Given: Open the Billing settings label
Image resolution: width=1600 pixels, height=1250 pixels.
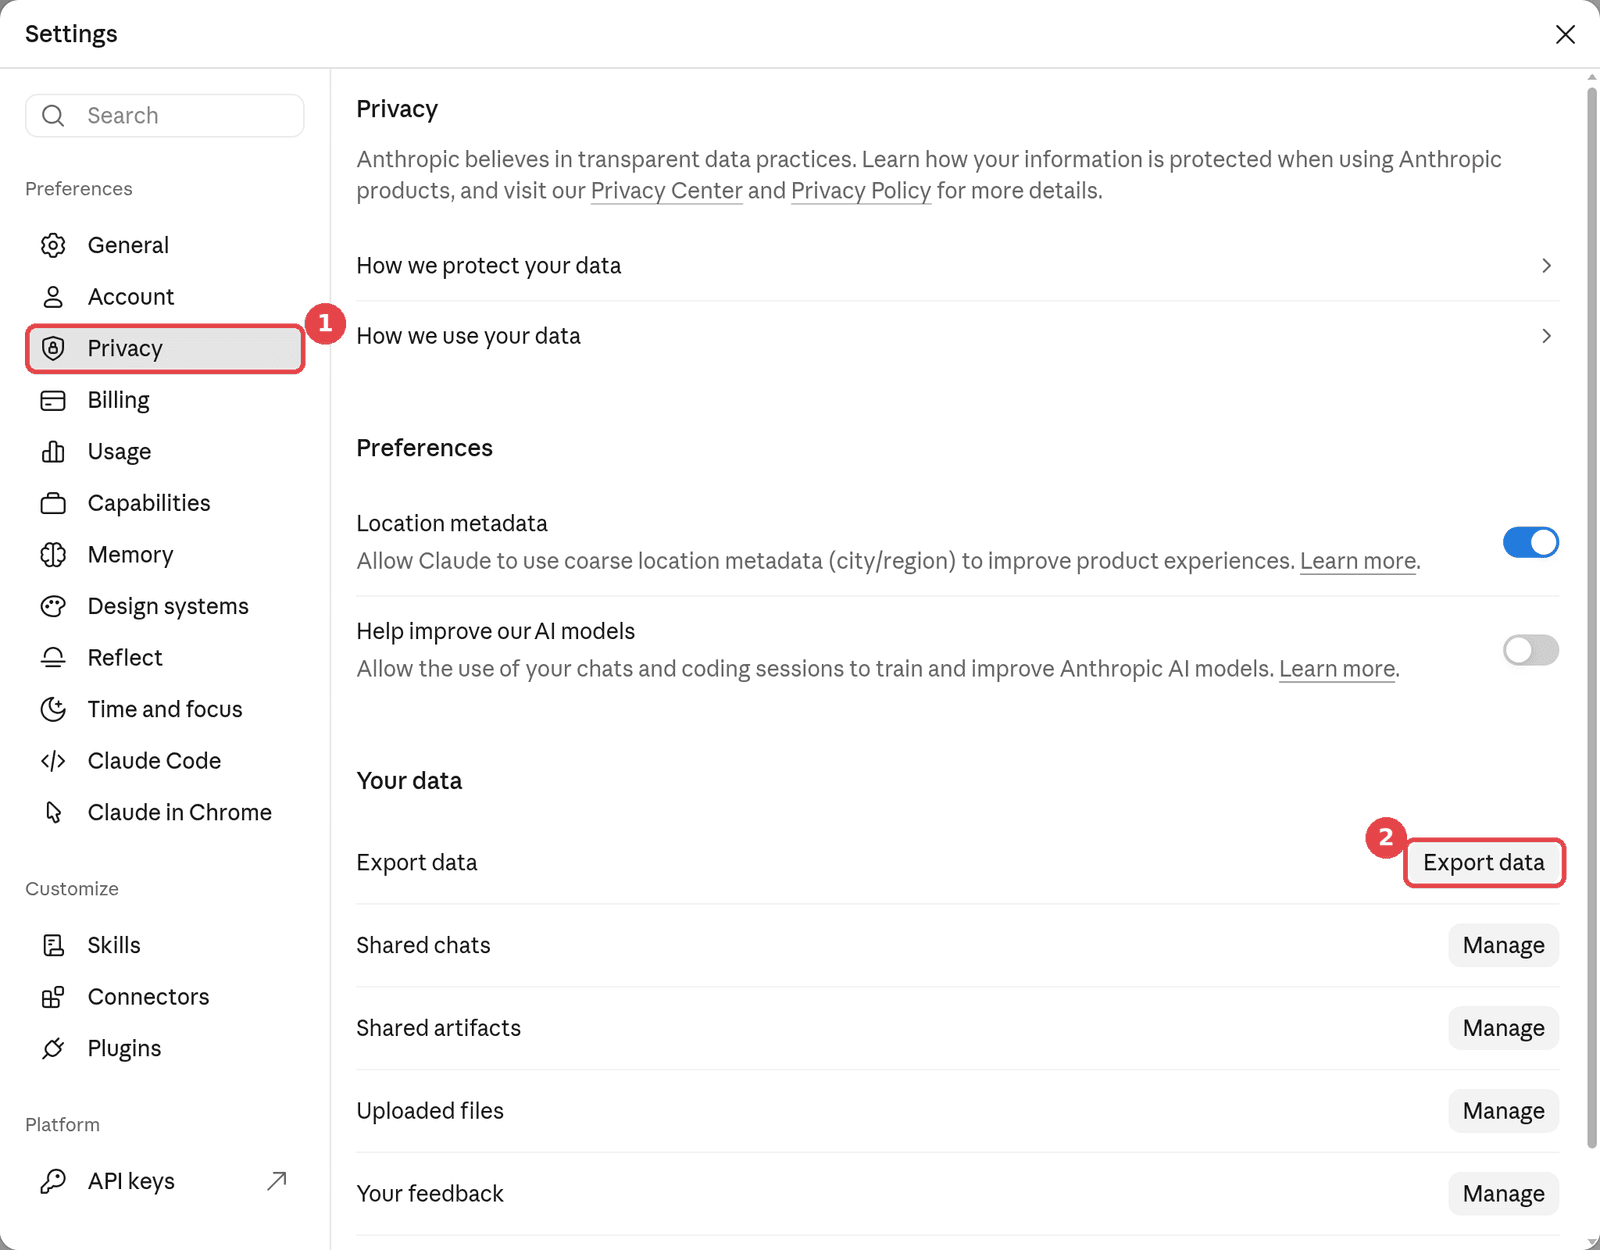Looking at the screenshot, I should coord(119,400).
